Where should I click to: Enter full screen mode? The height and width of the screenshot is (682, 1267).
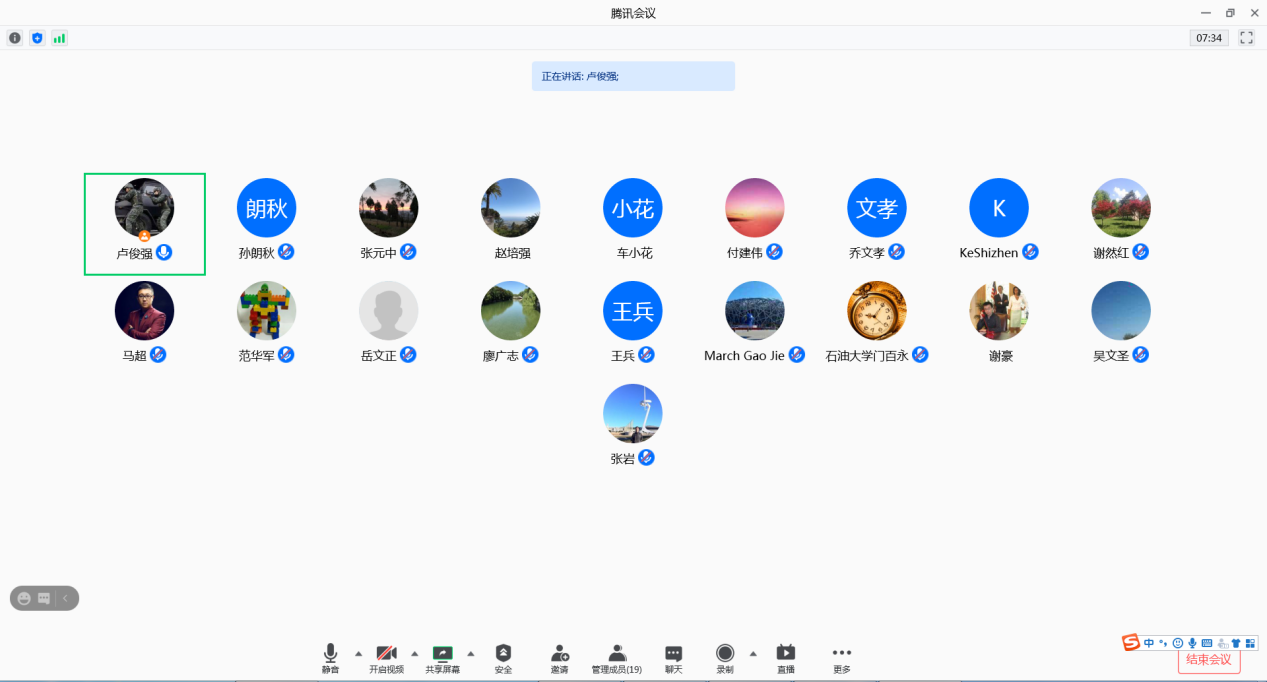point(1246,38)
